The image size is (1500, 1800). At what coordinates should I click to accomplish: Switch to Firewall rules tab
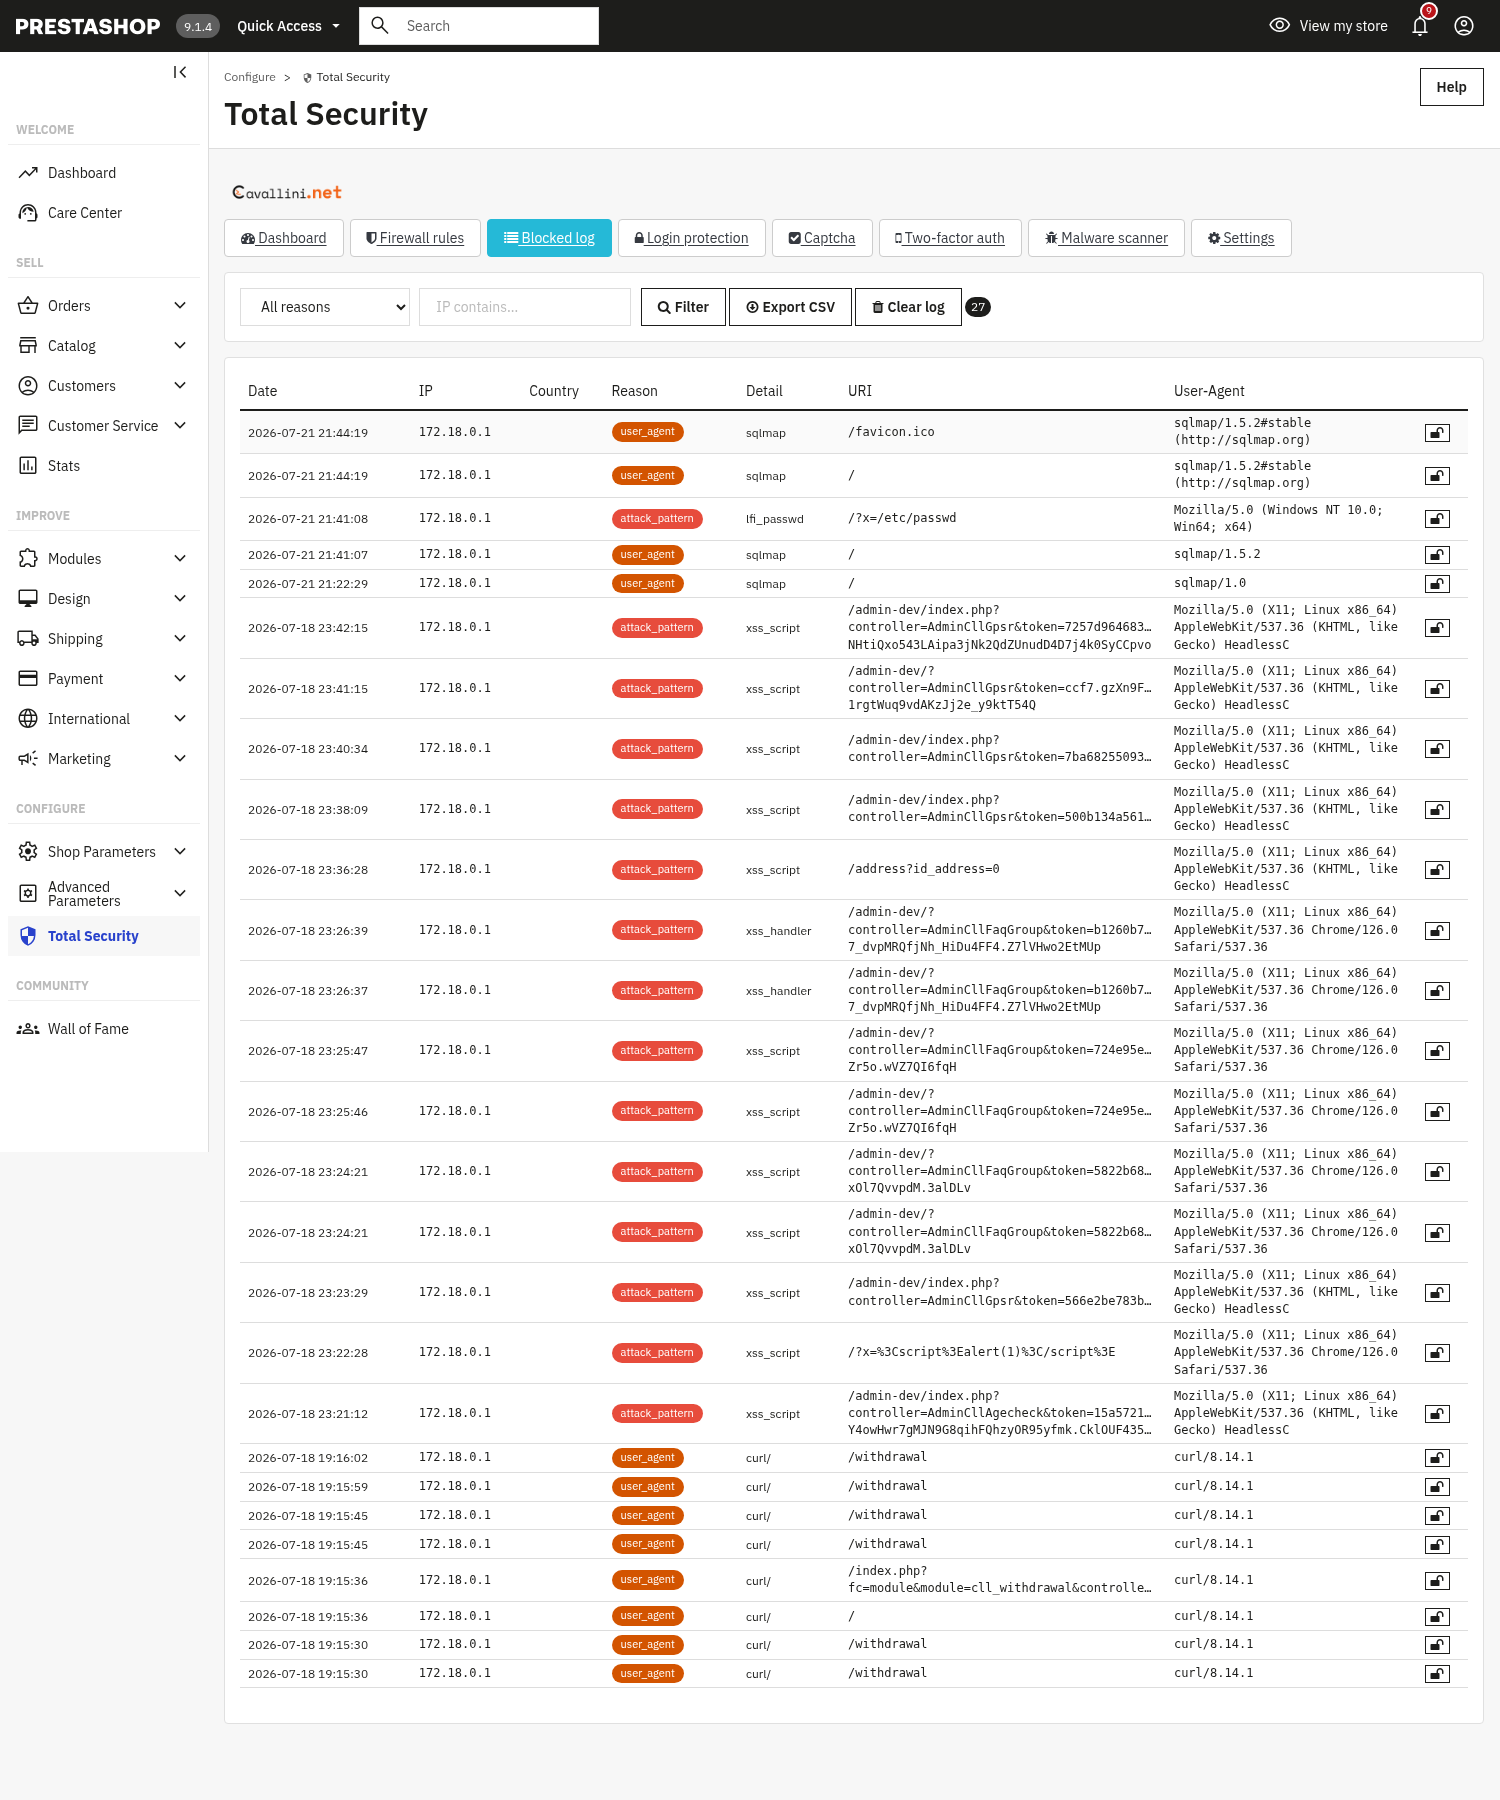[415, 238]
